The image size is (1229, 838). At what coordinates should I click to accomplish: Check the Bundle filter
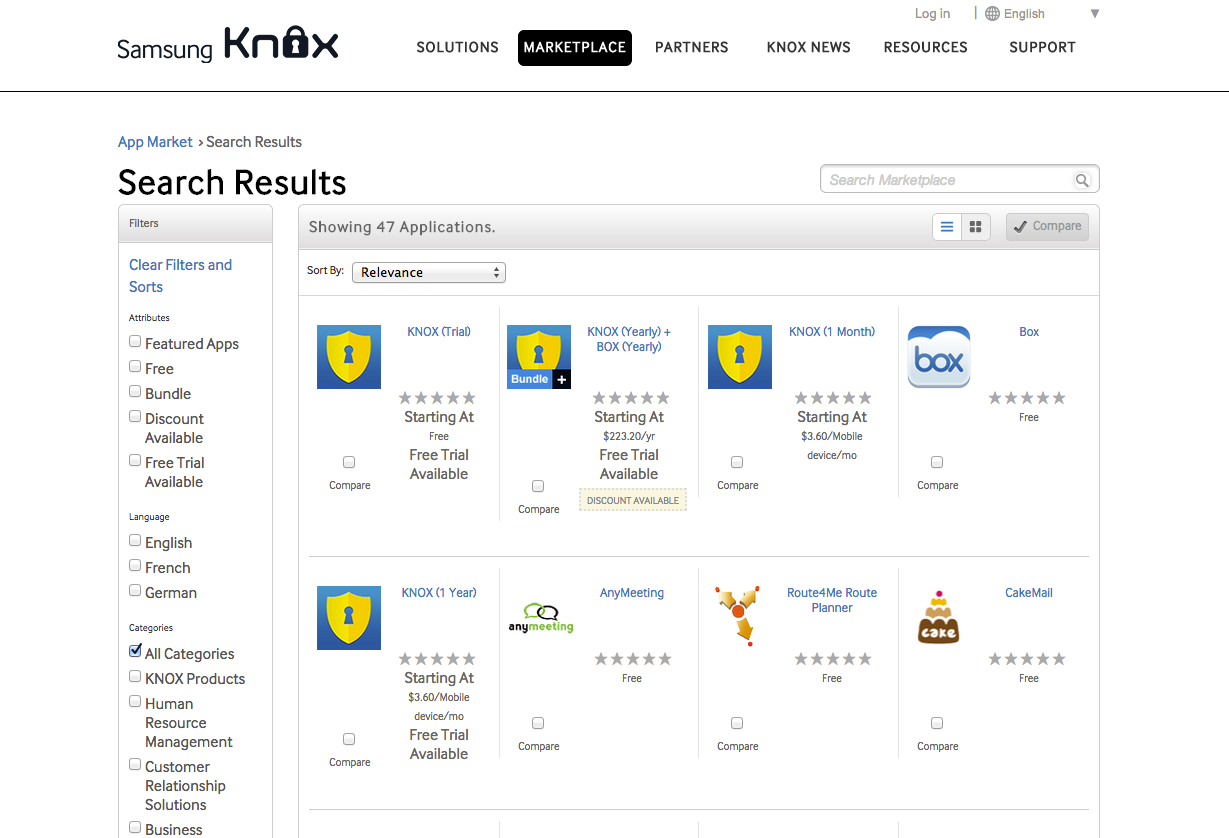[x=135, y=392]
